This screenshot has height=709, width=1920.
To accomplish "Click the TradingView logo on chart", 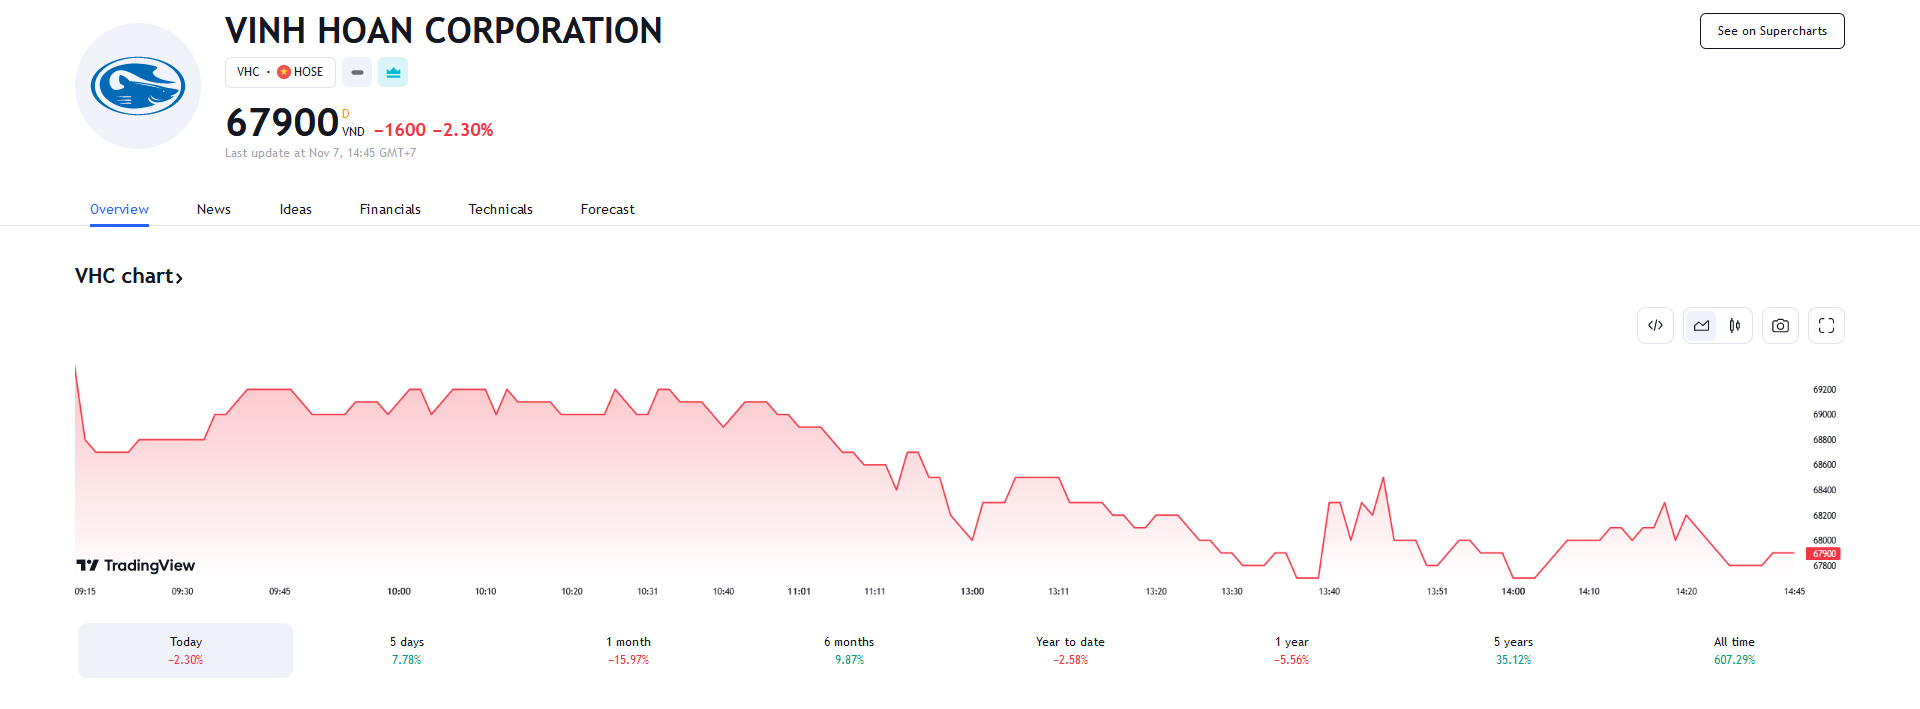I will (136, 566).
